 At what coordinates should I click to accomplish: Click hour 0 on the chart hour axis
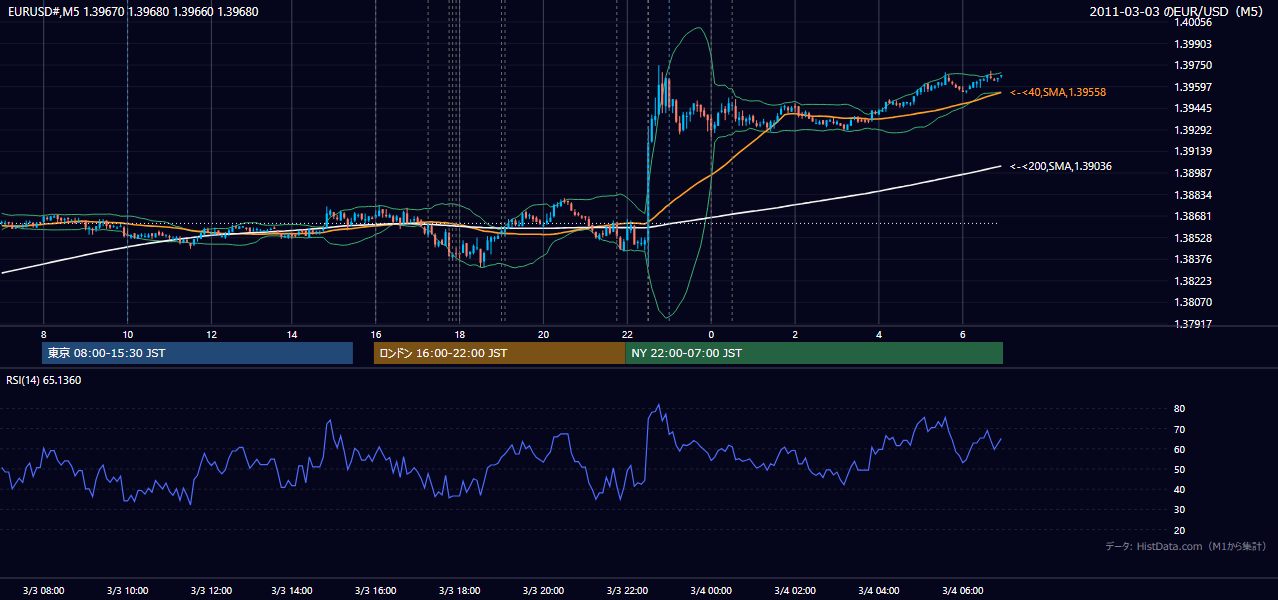pos(711,334)
